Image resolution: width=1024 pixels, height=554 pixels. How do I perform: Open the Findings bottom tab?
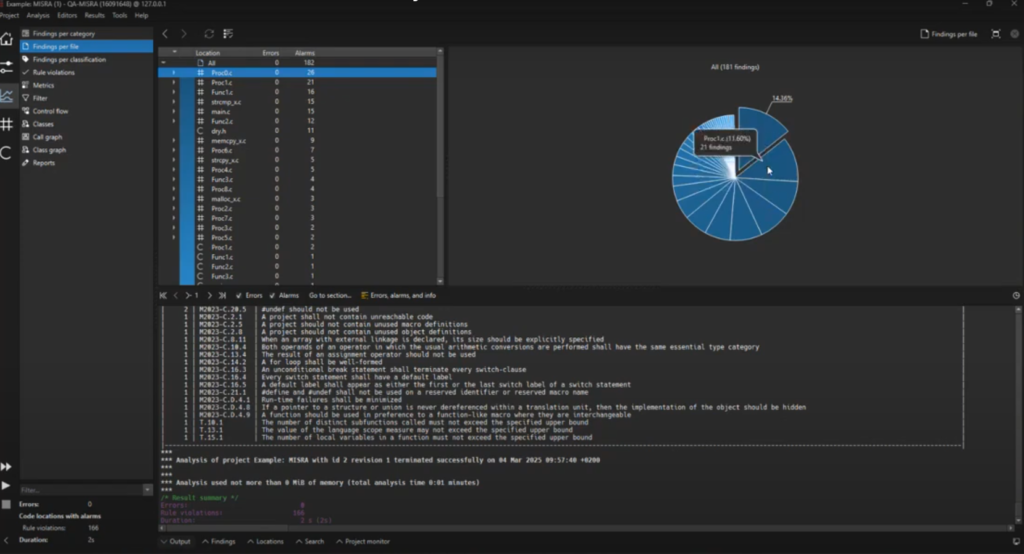(219, 542)
